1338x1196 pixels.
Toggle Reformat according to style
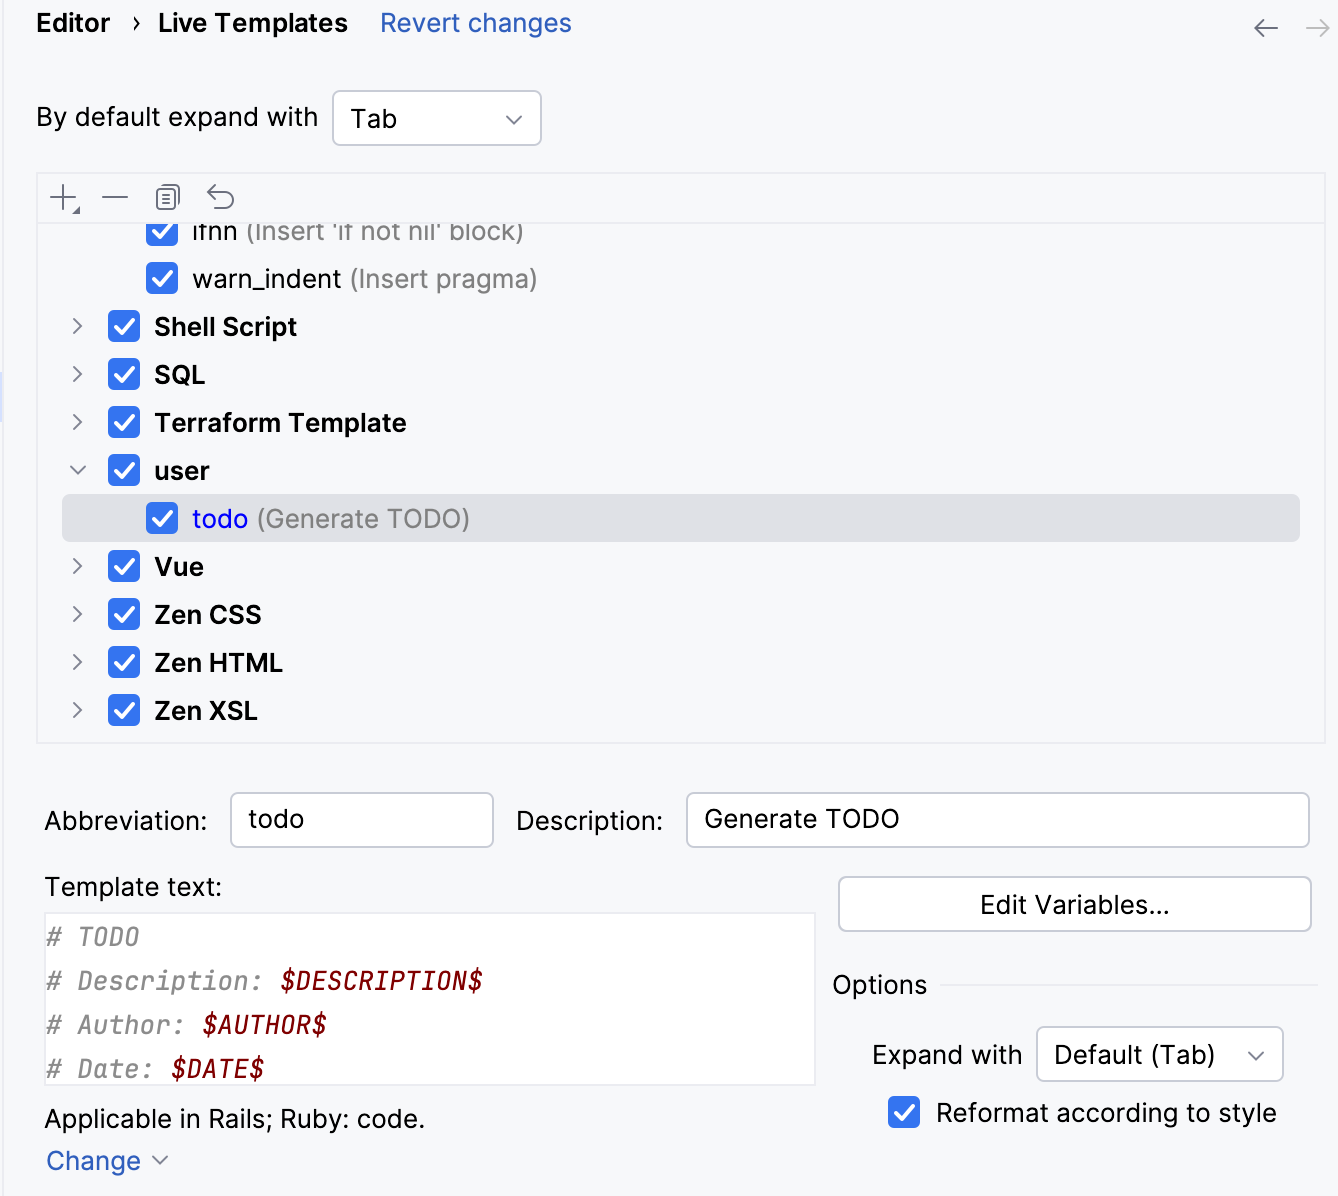[x=903, y=1112]
